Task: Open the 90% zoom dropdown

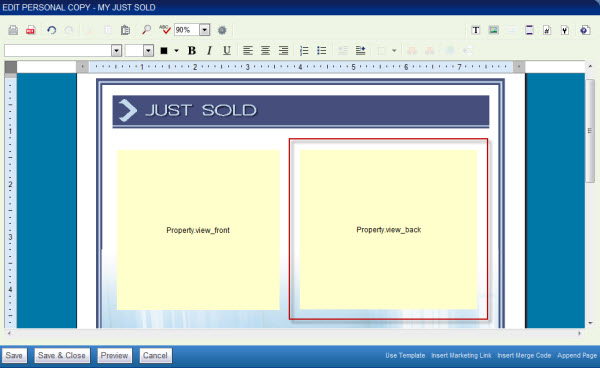Action: (205, 30)
